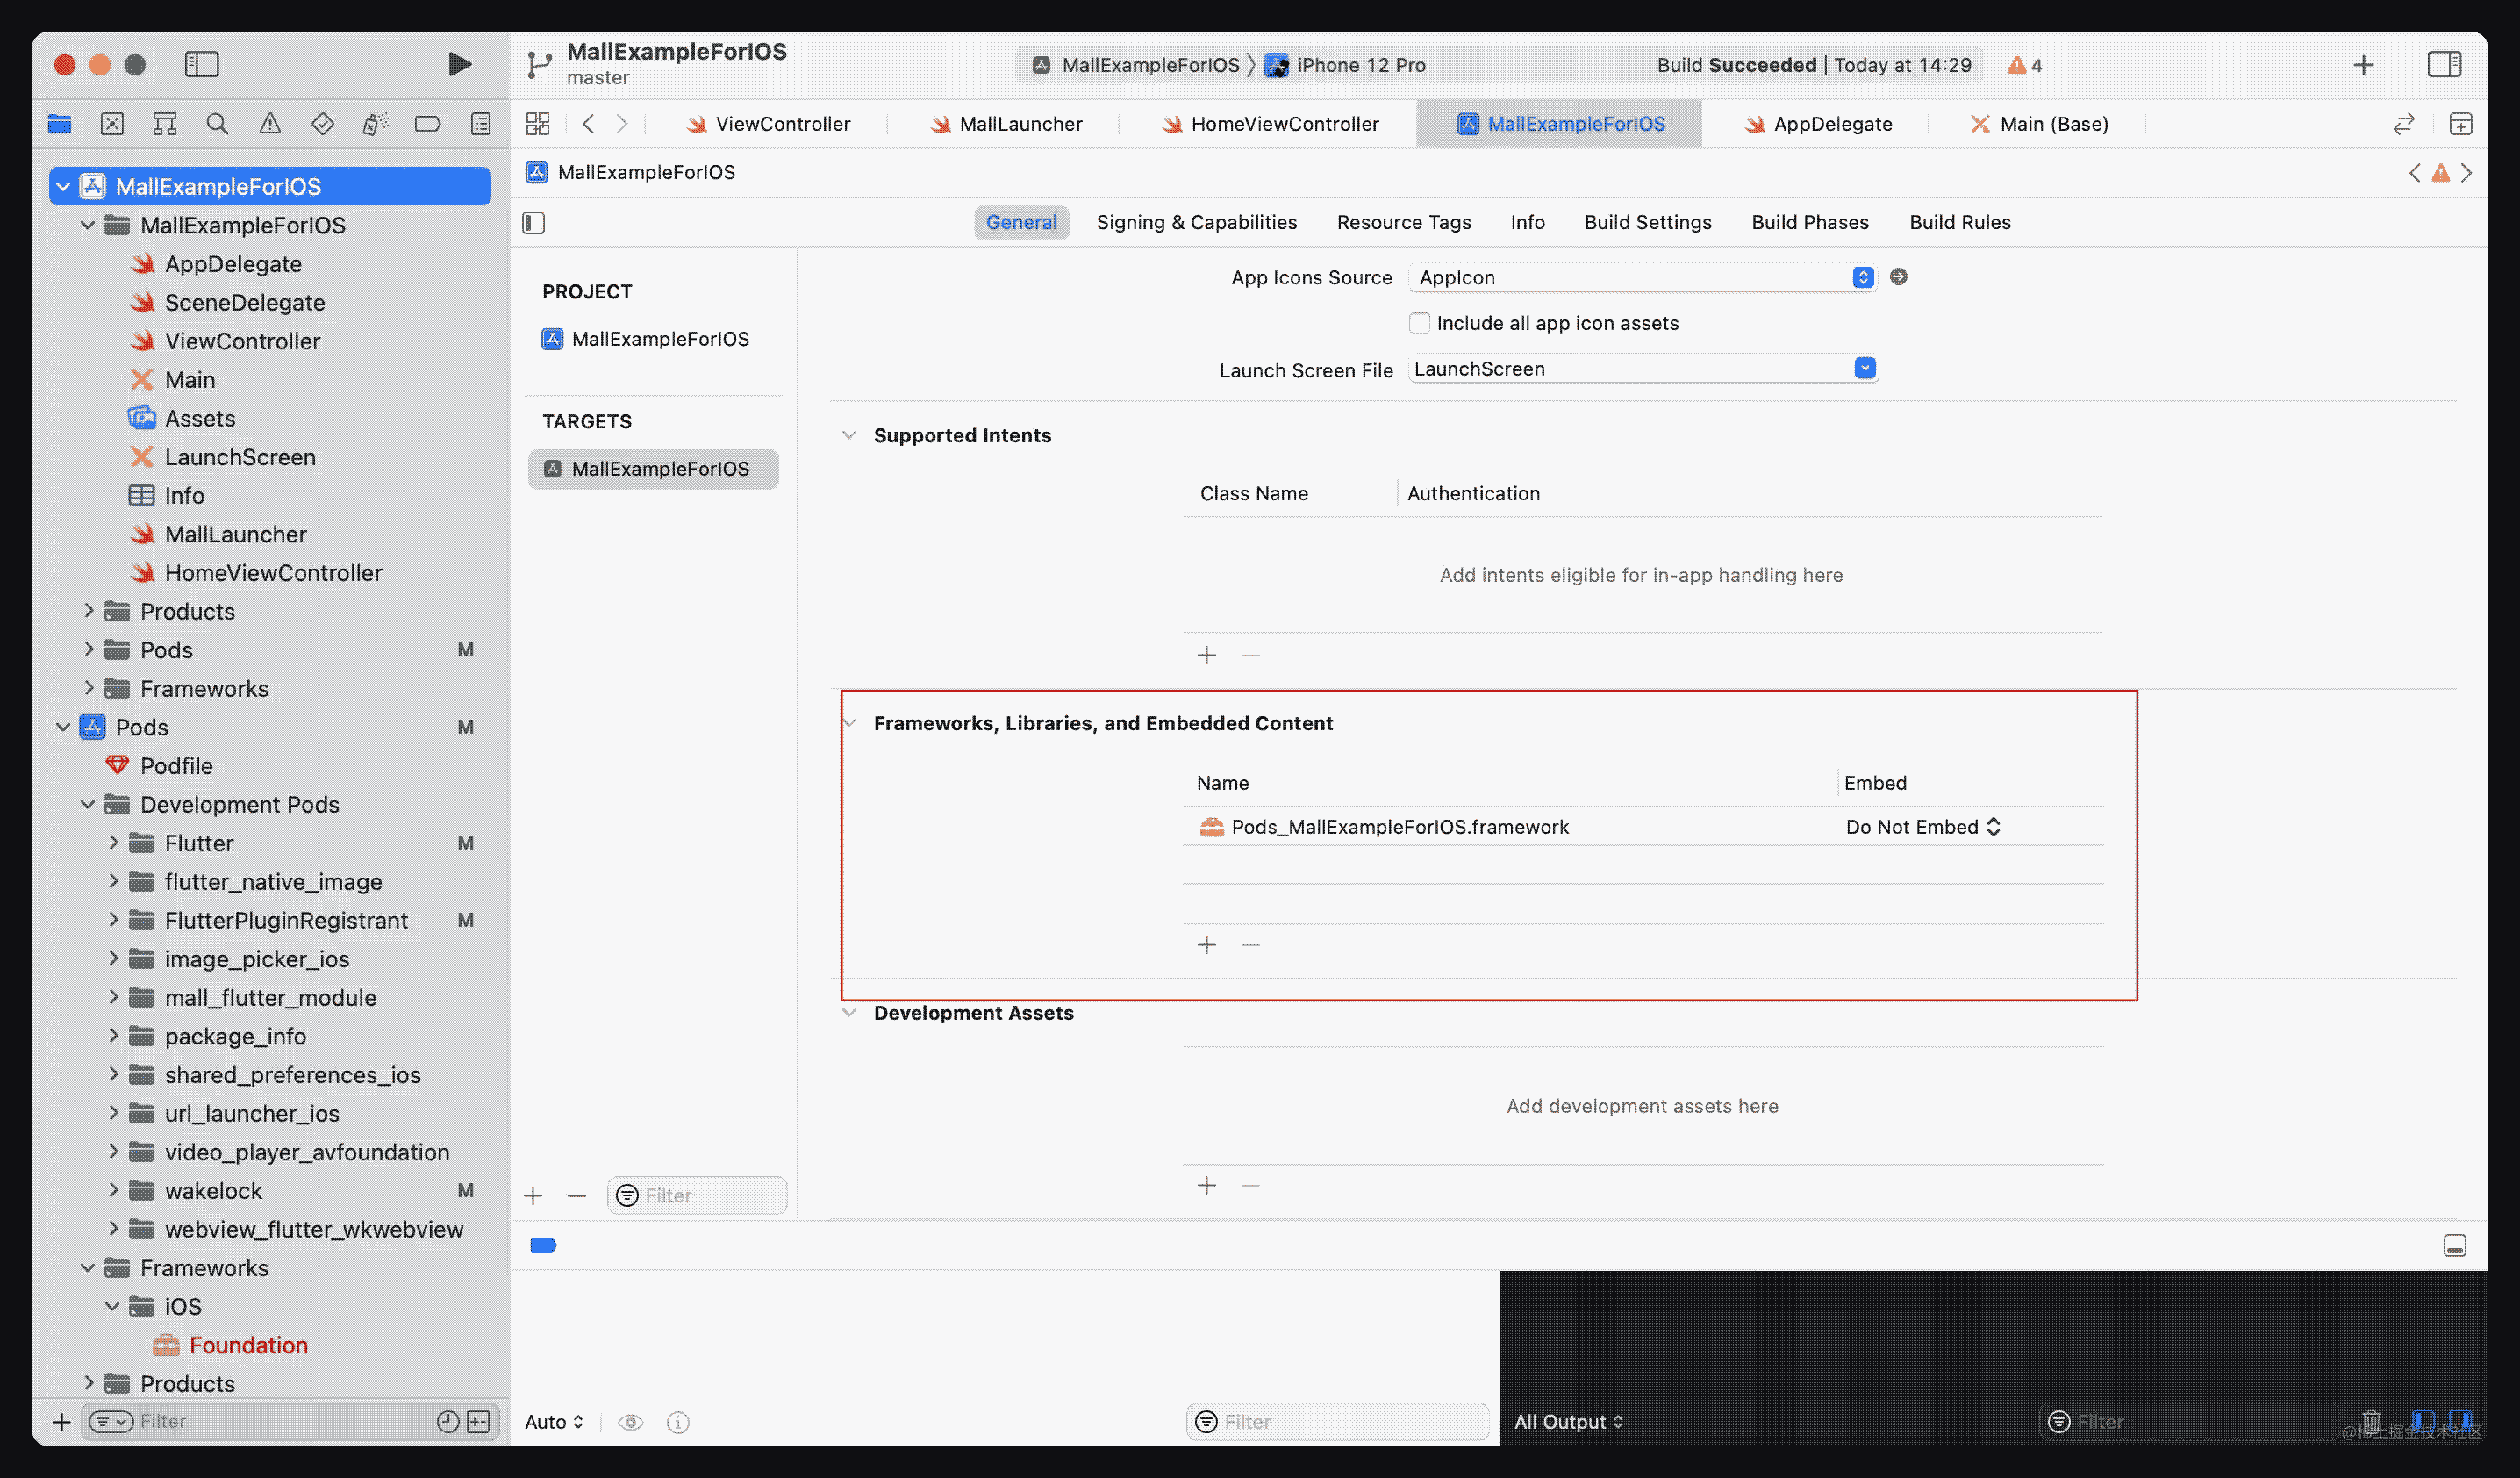Select MallExampleForIOS under PROJECT
This screenshot has width=2520, height=1478.
[646, 339]
